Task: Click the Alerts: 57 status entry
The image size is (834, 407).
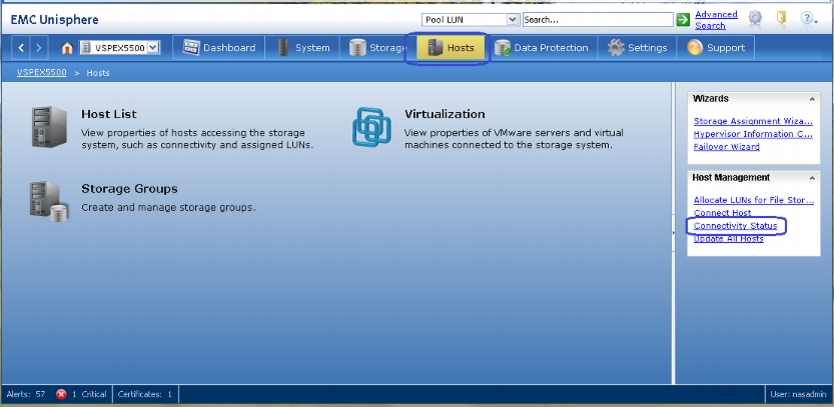Action: pos(26,394)
